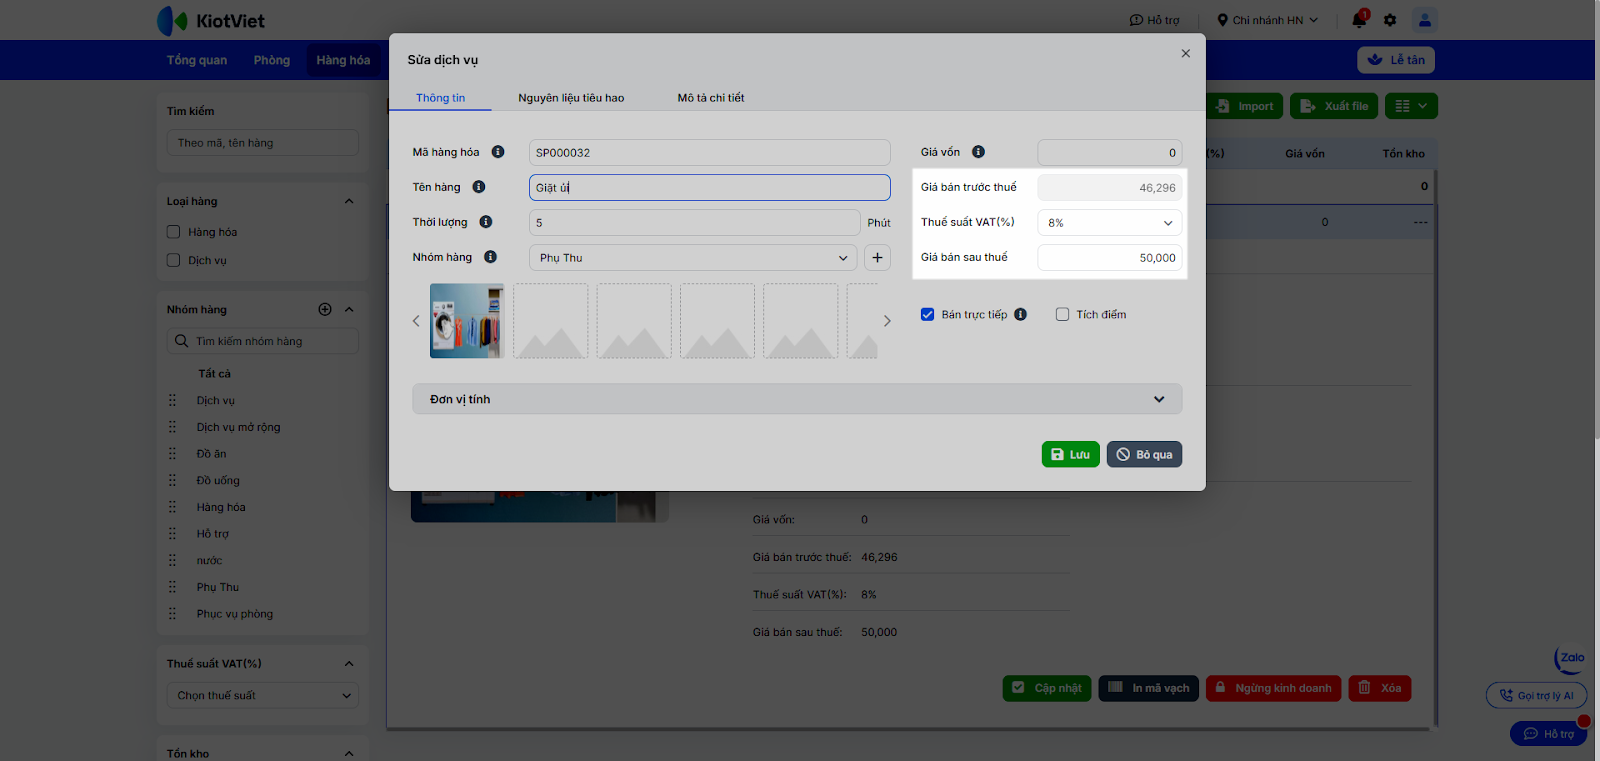This screenshot has height=761, width=1600.
Task: Open Hàng hóa menu
Action: [344, 60]
